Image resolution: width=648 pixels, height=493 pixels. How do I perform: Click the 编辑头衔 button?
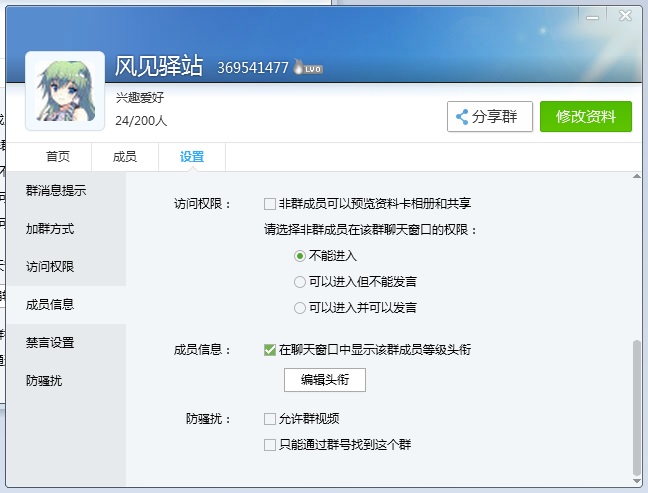click(325, 380)
